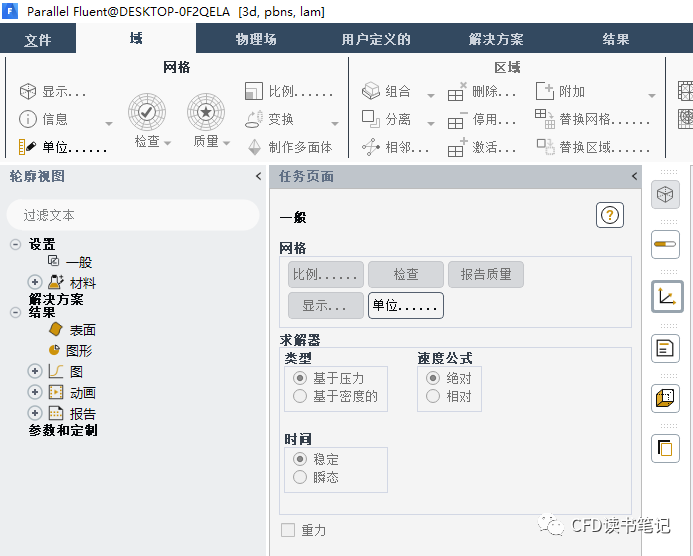Select Relative (相对) velocity formulation
Screen dimensions: 693x556
433,396
